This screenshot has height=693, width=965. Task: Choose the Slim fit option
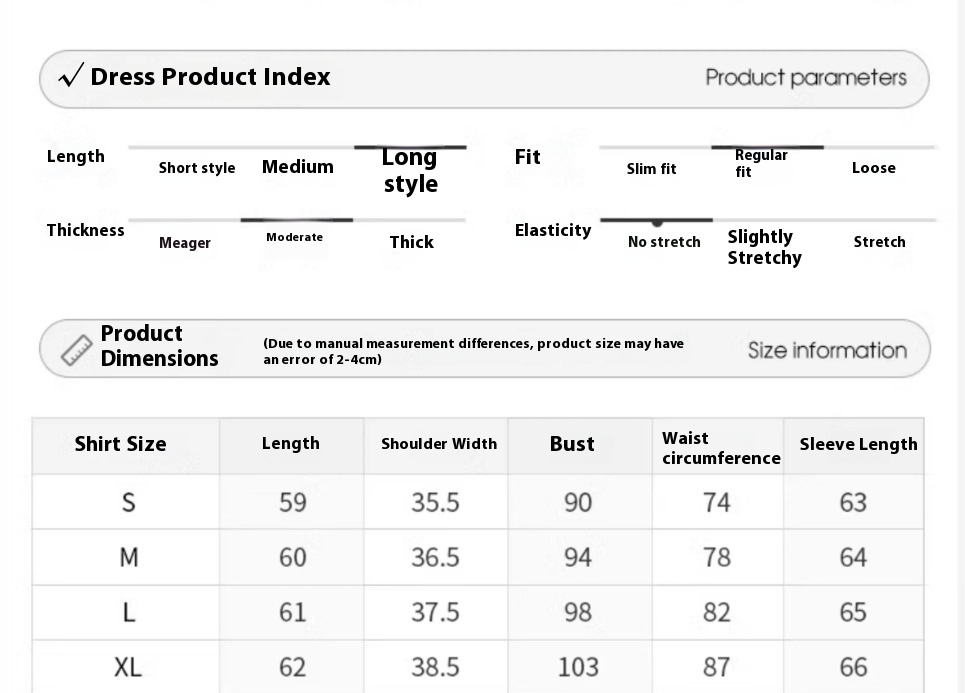[x=651, y=169]
